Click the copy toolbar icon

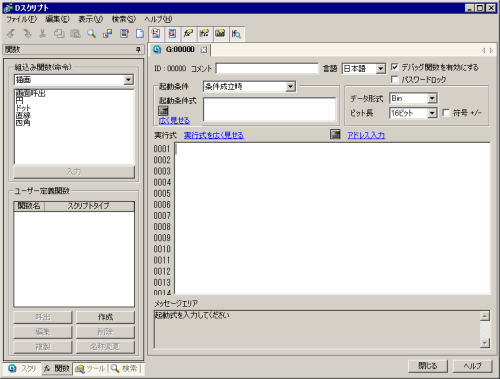point(59,33)
